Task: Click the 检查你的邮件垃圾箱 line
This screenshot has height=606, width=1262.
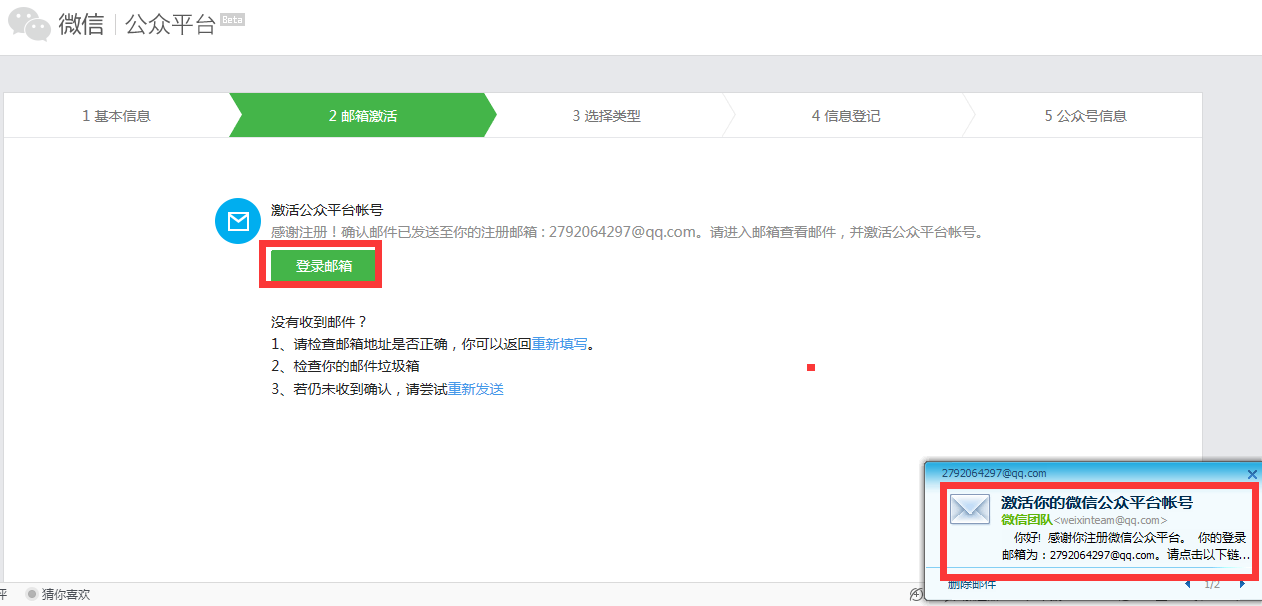Action: click(x=345, y=367)
